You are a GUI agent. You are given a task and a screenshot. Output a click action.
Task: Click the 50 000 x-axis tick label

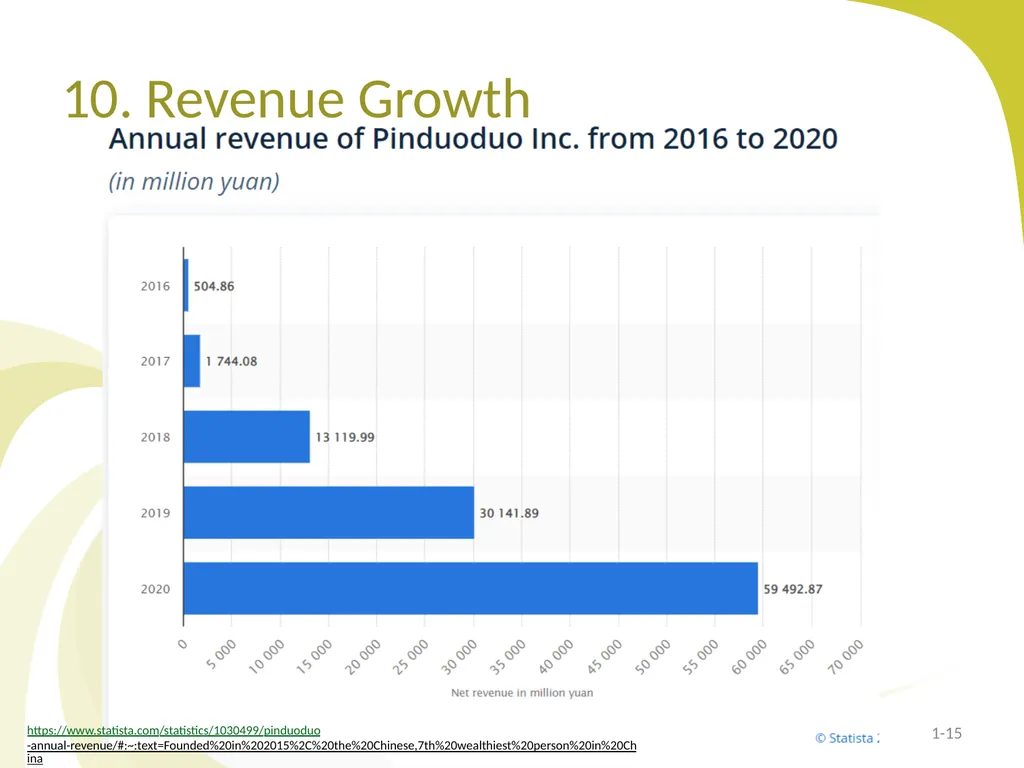coord(652,656)
